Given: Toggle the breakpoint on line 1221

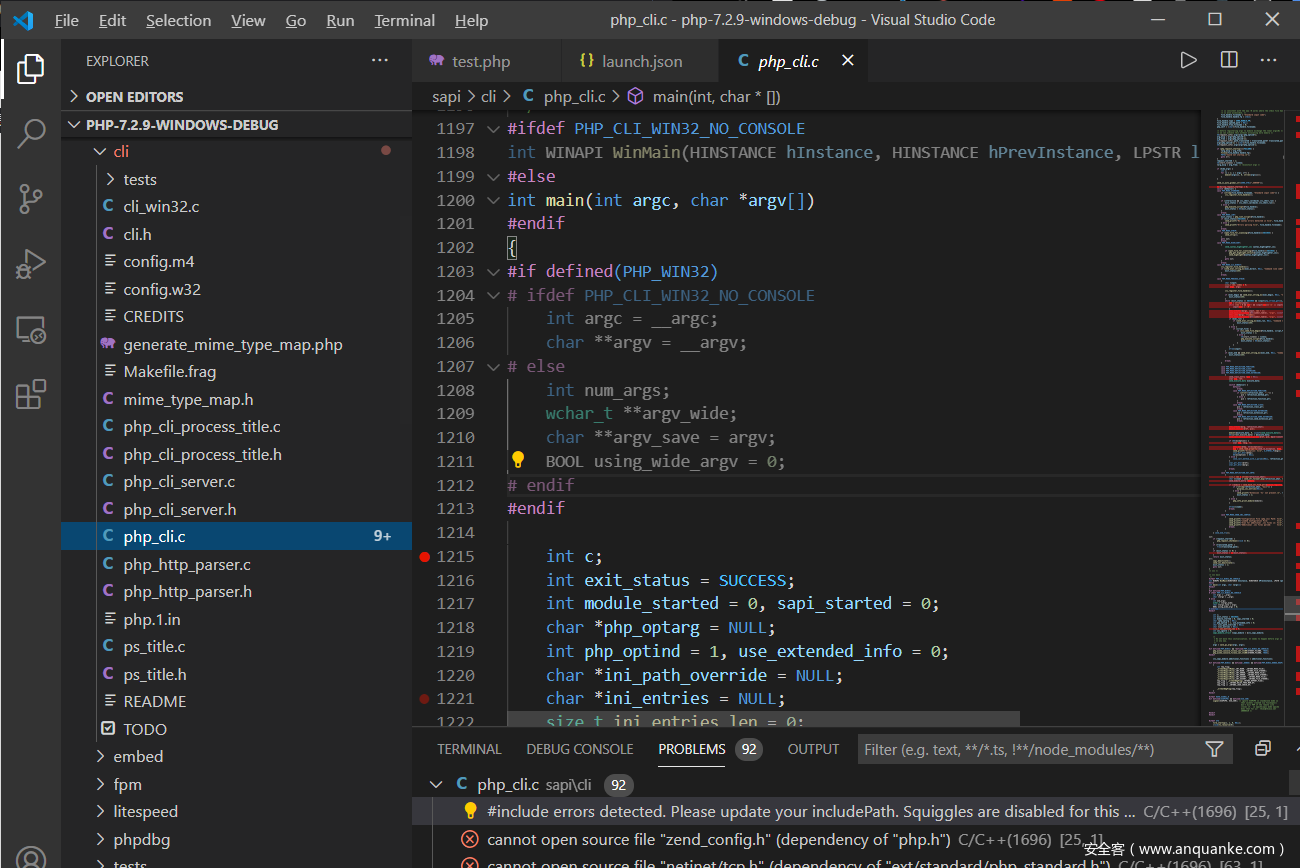Looking at the screenshot, I should point(425,699).
